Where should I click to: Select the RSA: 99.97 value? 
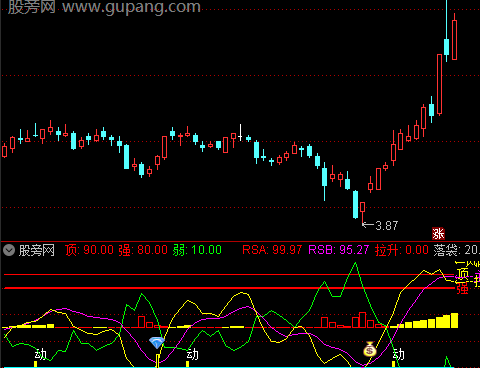click(x=272, y=250)
